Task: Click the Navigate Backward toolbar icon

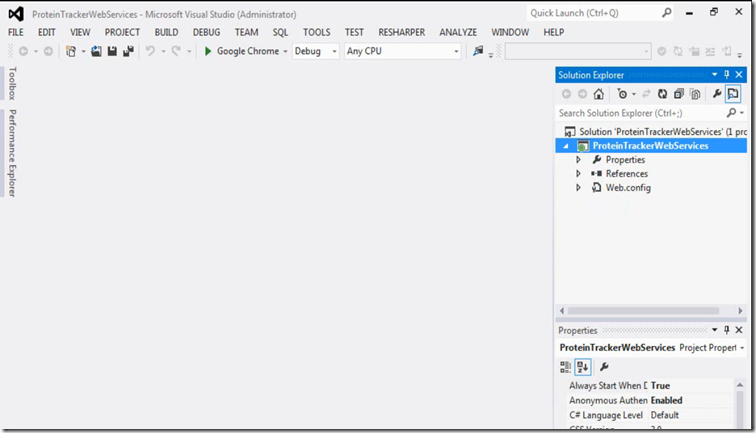Action: tap(23, 51)
